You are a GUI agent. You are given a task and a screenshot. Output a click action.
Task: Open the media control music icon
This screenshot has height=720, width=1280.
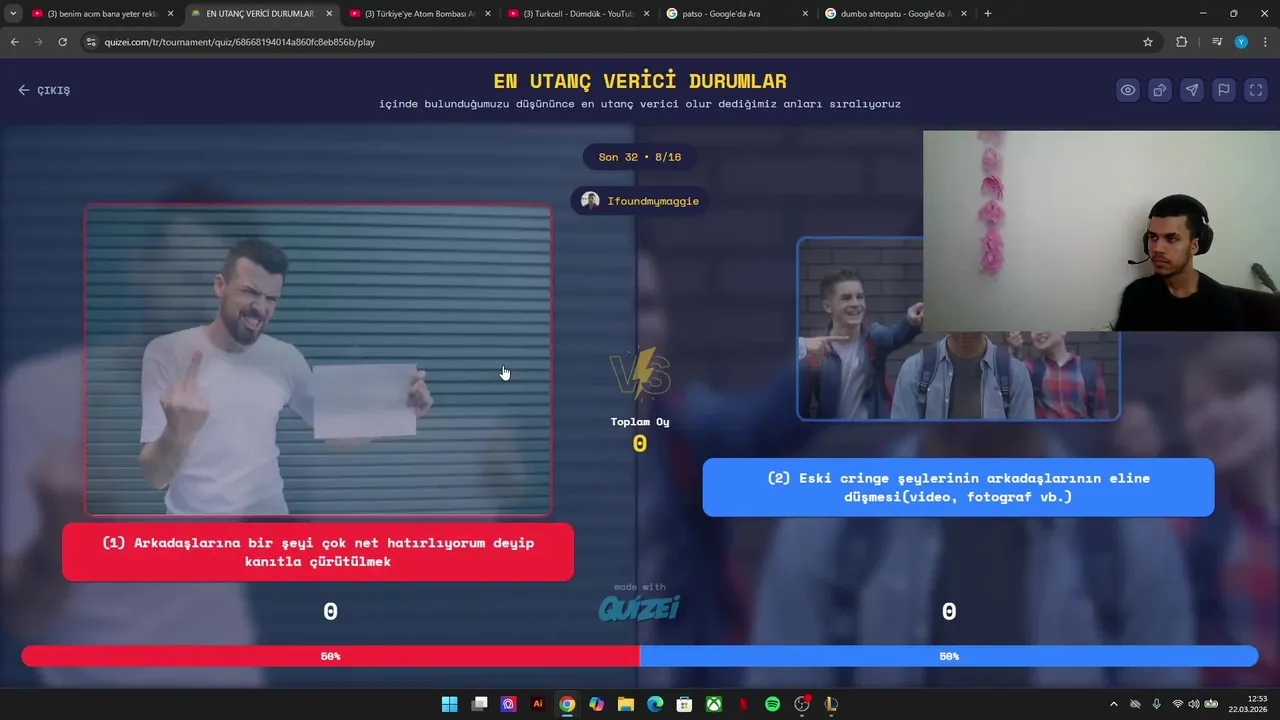point(1216,42)
